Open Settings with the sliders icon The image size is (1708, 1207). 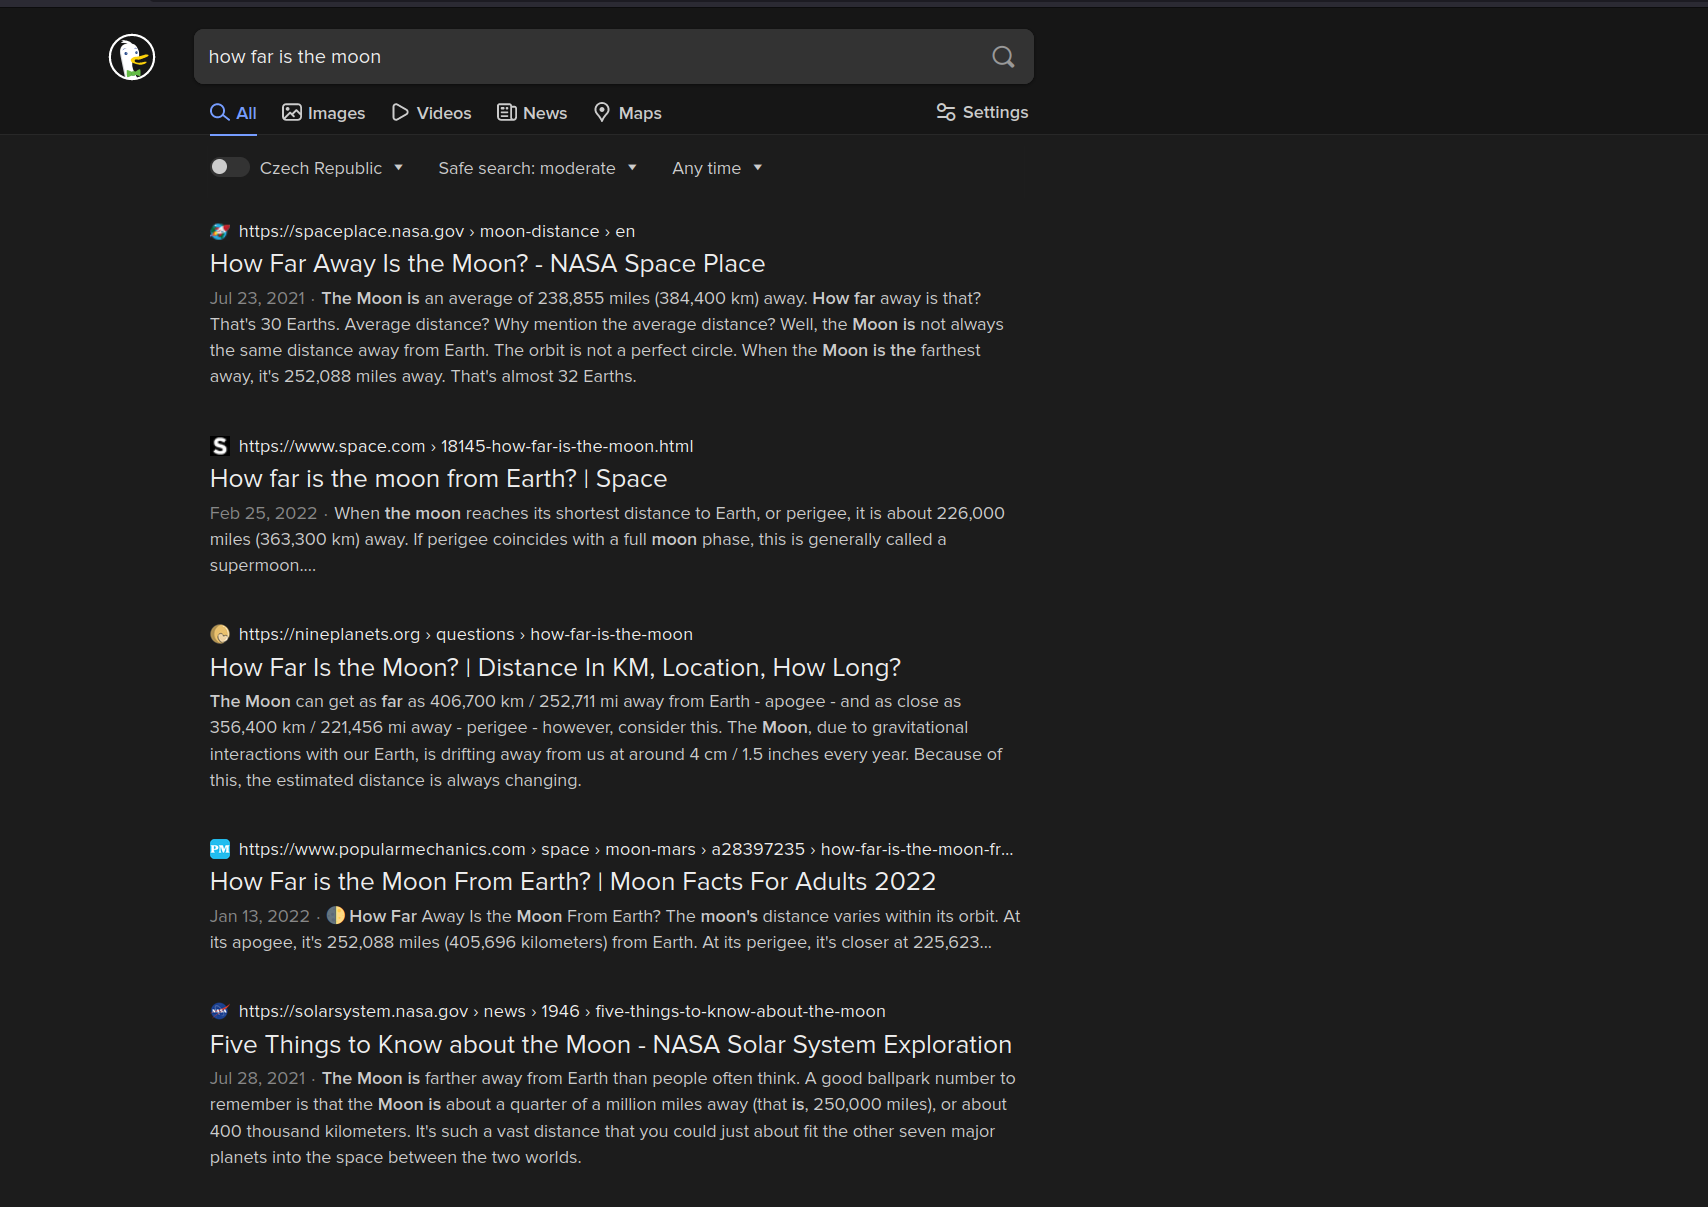click(981, 112)
